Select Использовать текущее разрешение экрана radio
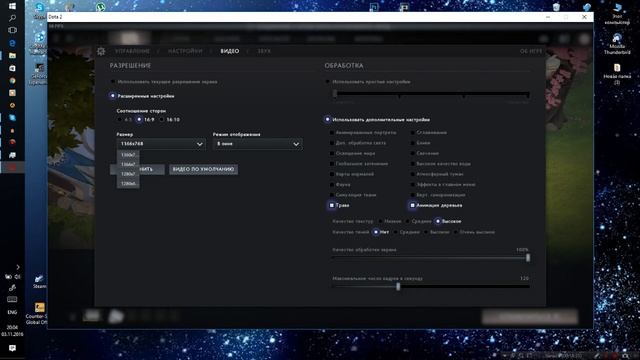The height and width of the screenshot is (360, 640). point(113,82)
